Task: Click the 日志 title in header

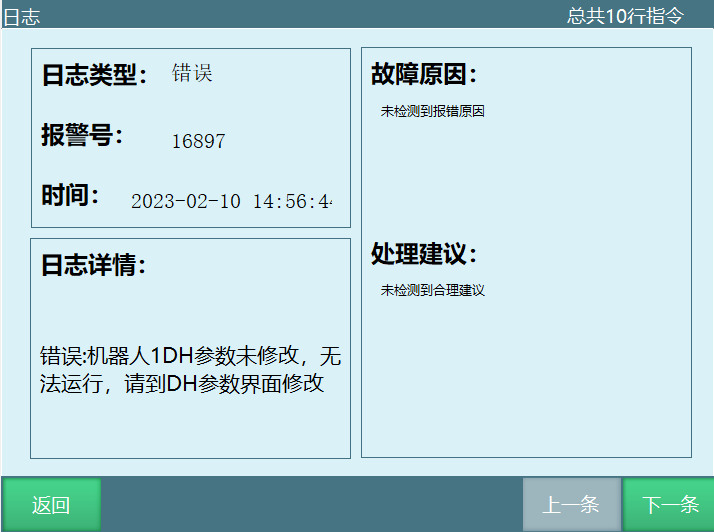Action: click(x=21, y=16)
